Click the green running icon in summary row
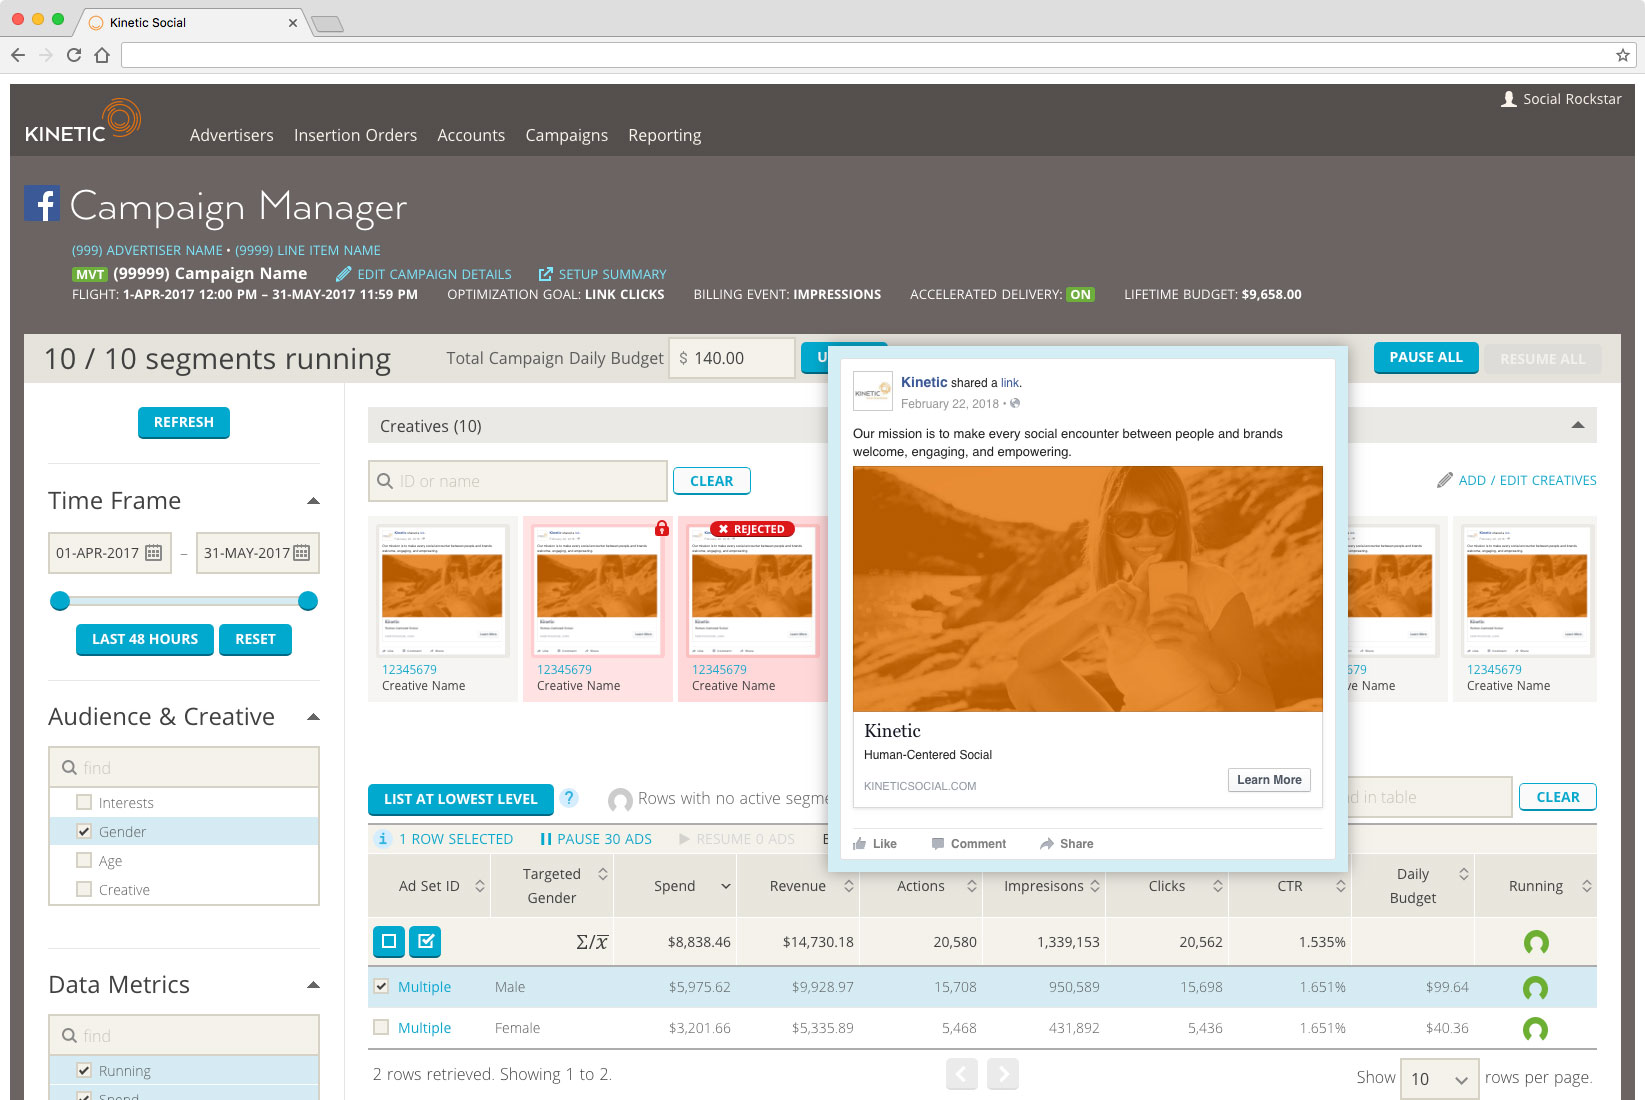Viewport: 1645px width, 1100px height. (1536, 942)
